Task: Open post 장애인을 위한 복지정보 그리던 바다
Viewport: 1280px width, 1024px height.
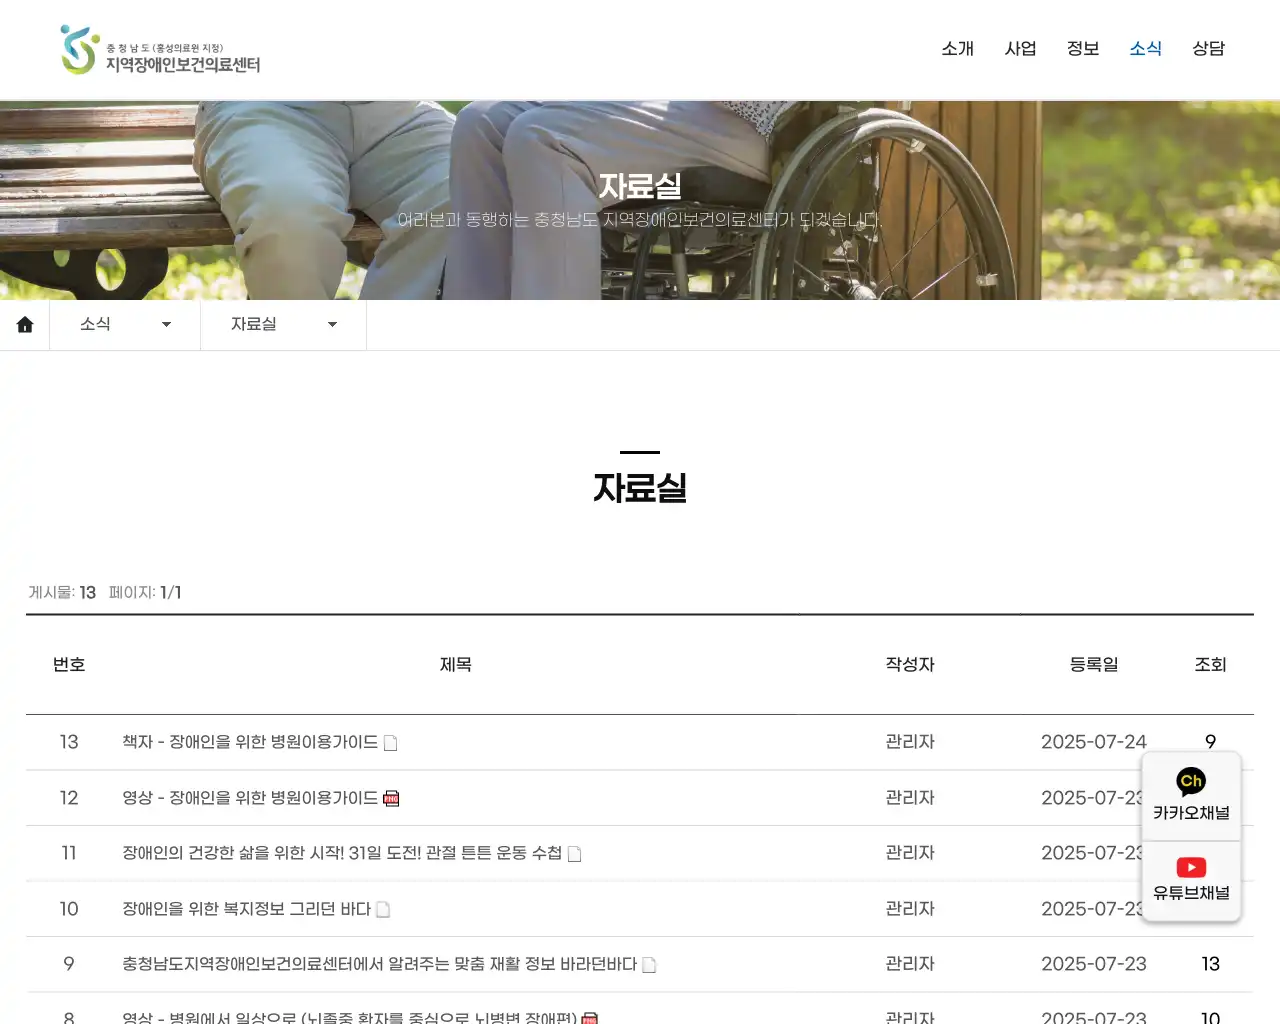Action: tap(246, 909)
